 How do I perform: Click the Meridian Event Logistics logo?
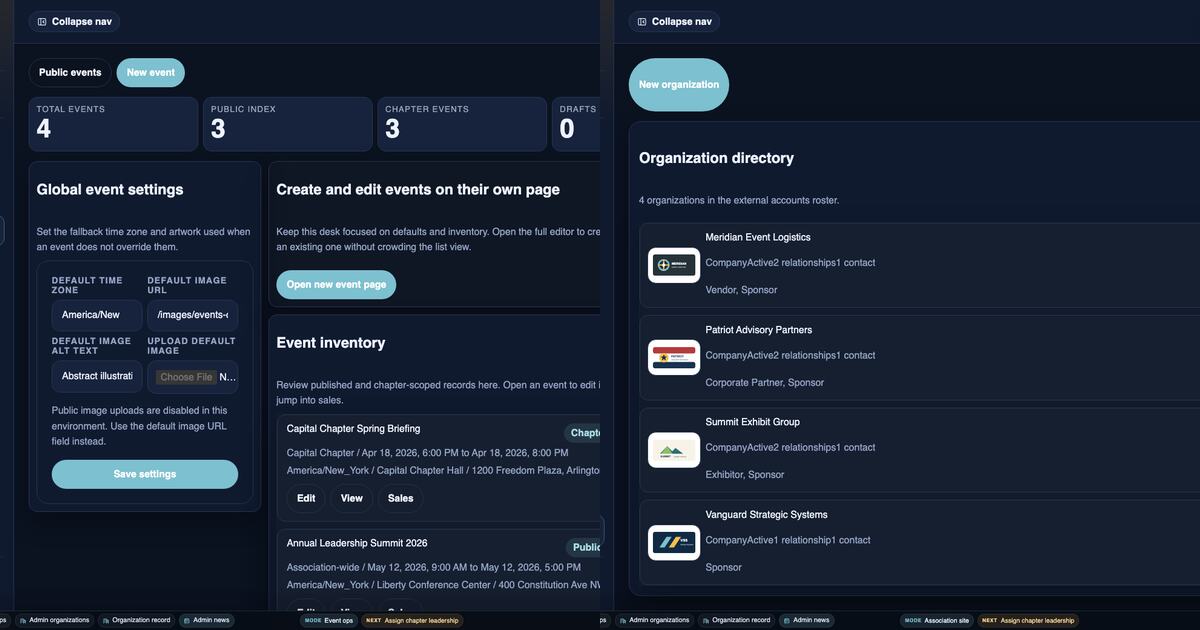coord(673,264)
